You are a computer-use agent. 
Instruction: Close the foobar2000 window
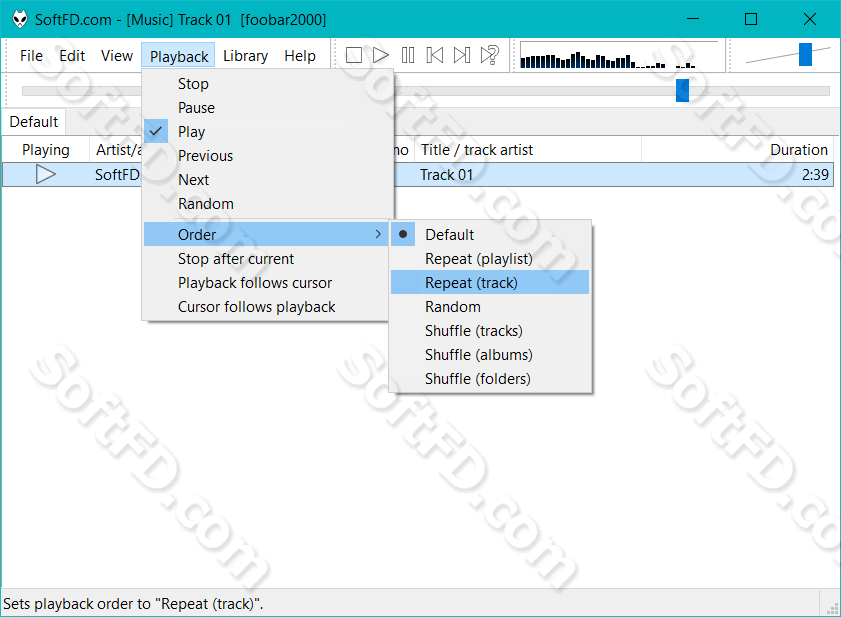click(x=810, y=19)
